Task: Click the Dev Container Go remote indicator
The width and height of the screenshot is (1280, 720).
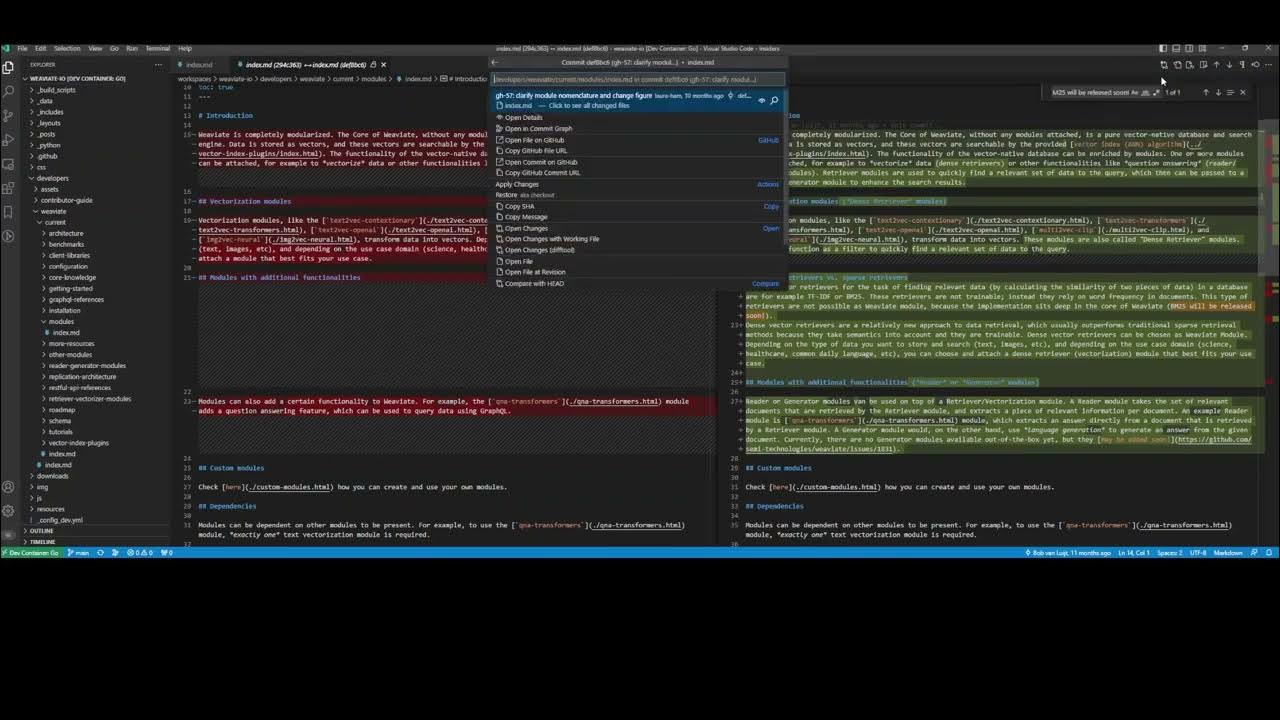Action: (30, 552)
